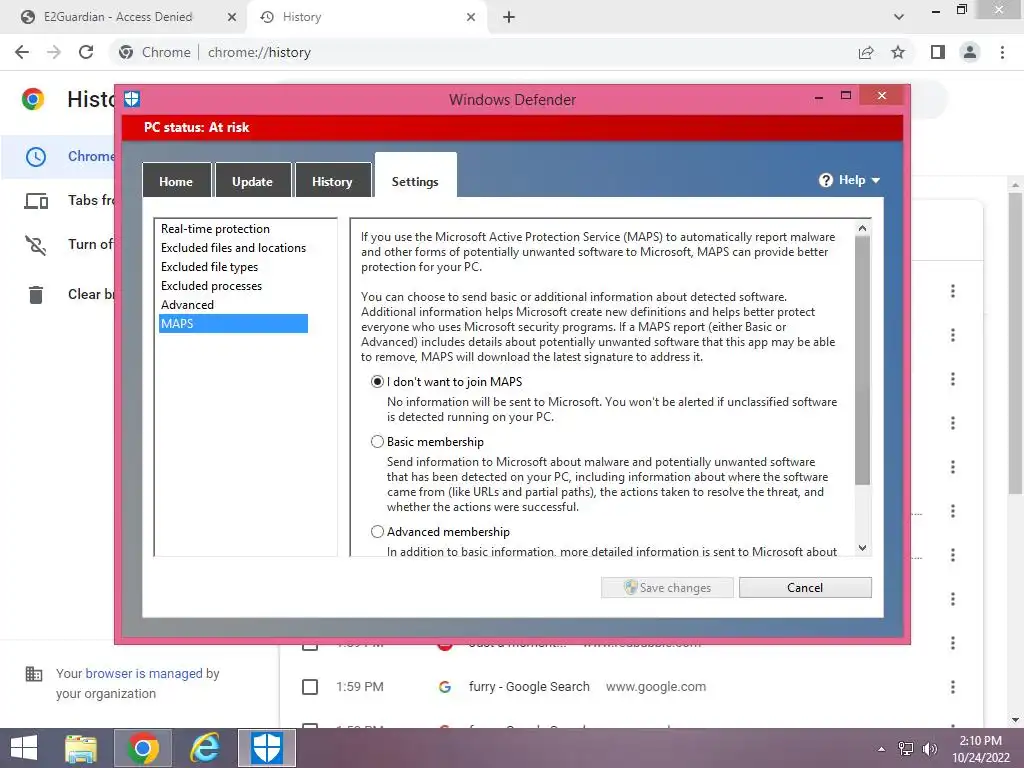The height and width of the screenshot is (768, 1024).
Task: Open Chrome tab search chevron
Action: (899, 17)
